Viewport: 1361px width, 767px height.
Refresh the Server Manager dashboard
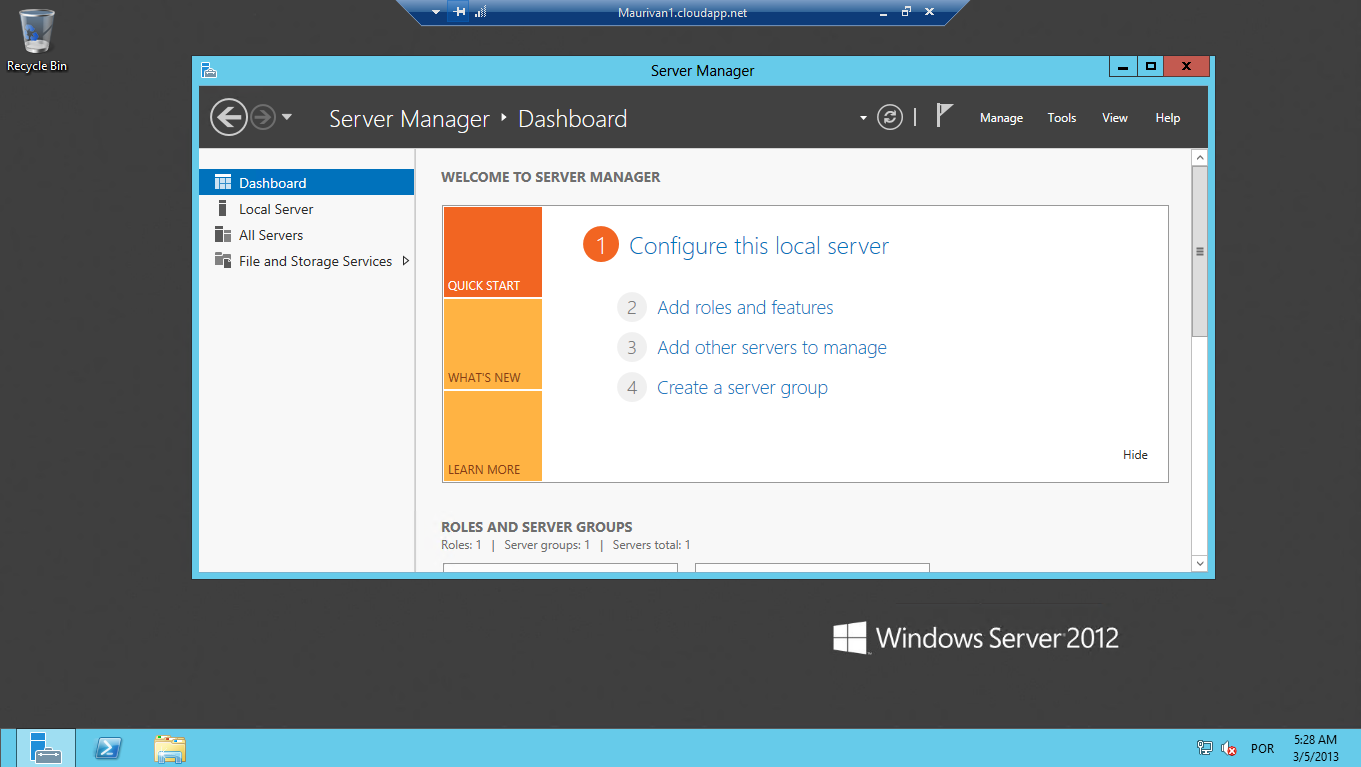[889, 118]
